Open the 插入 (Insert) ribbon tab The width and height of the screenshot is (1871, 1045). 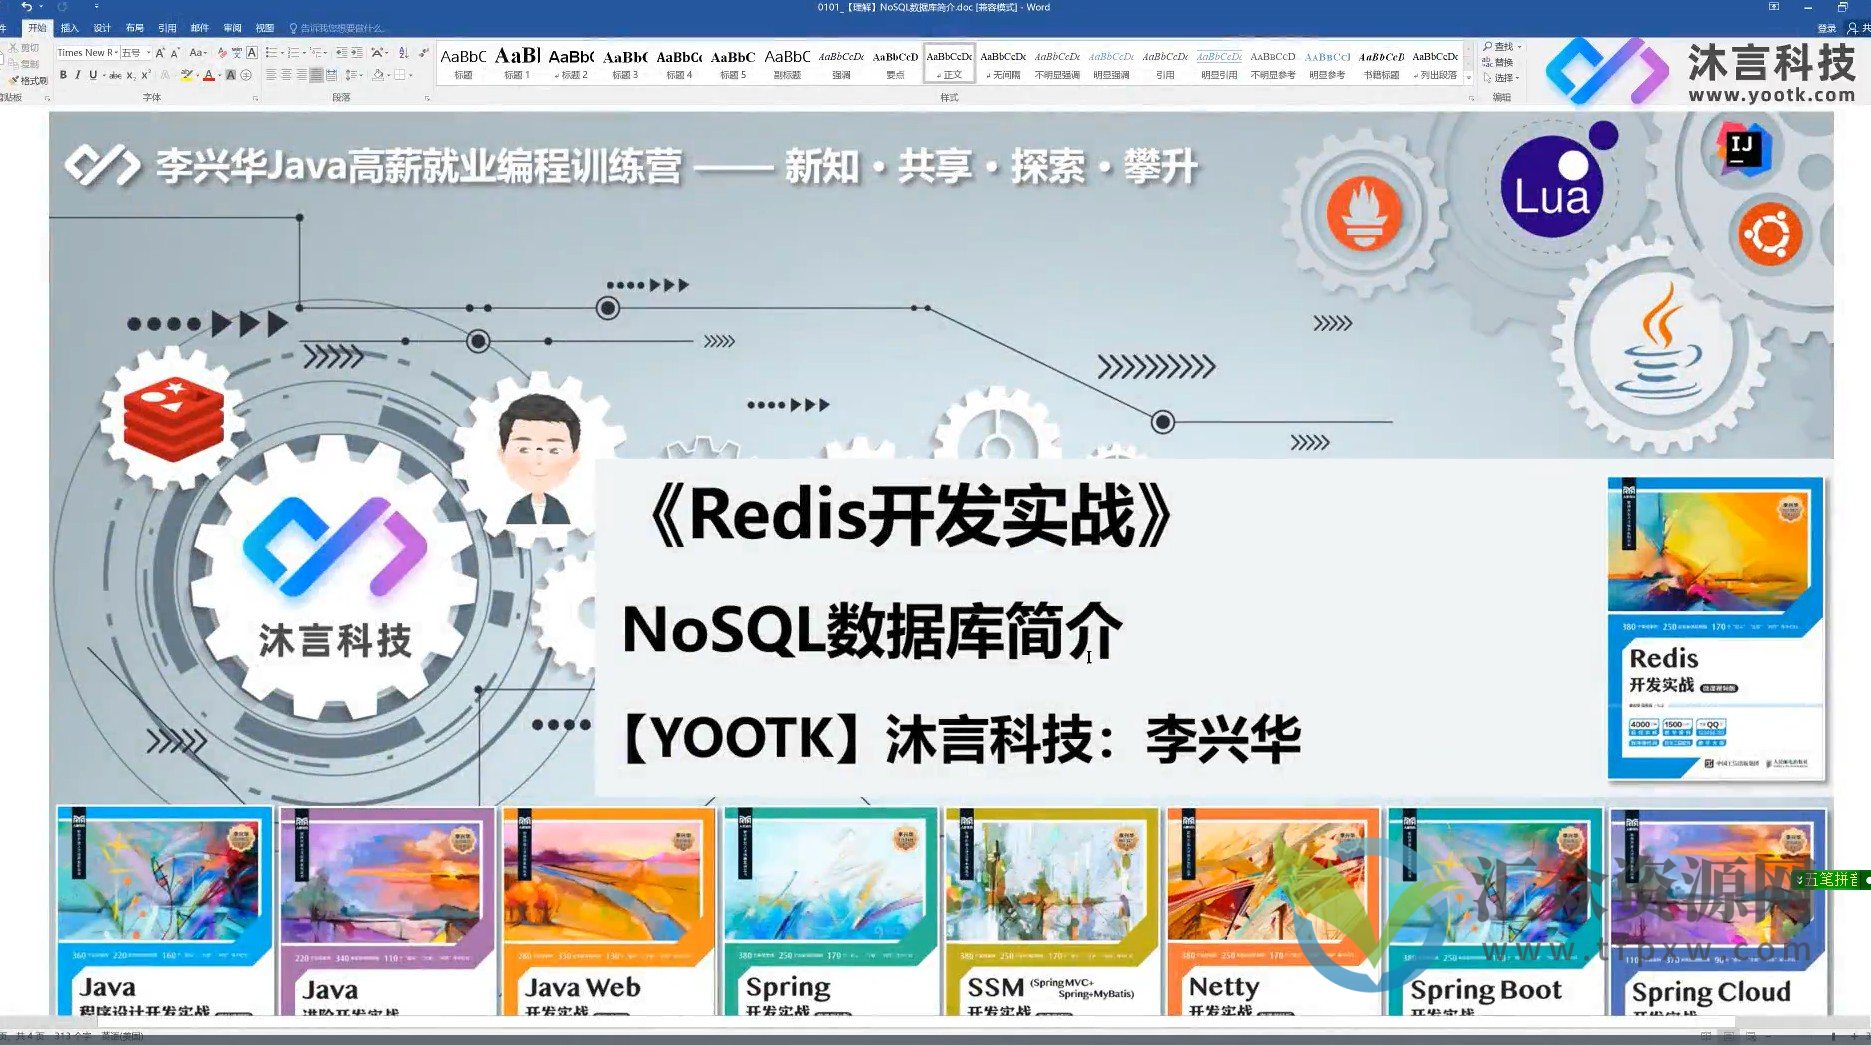[x=69, y=28]
